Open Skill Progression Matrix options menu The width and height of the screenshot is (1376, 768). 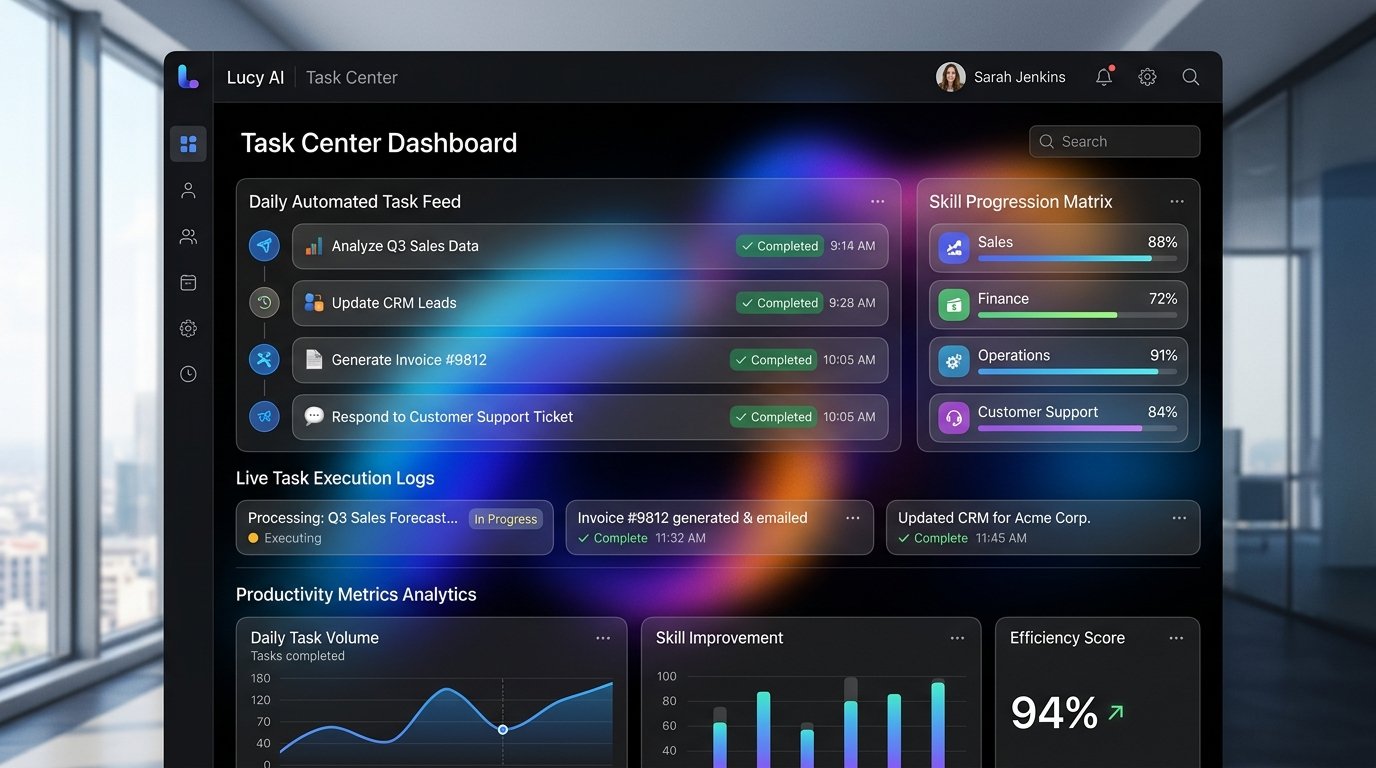(1176, 201)
